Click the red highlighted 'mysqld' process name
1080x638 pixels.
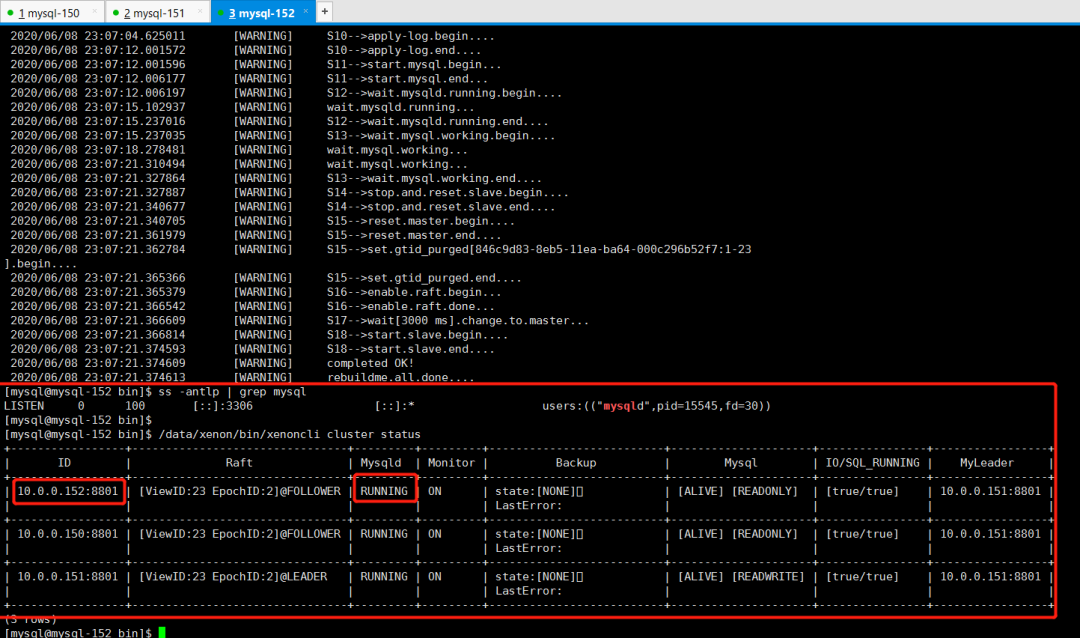pos(626,406)
